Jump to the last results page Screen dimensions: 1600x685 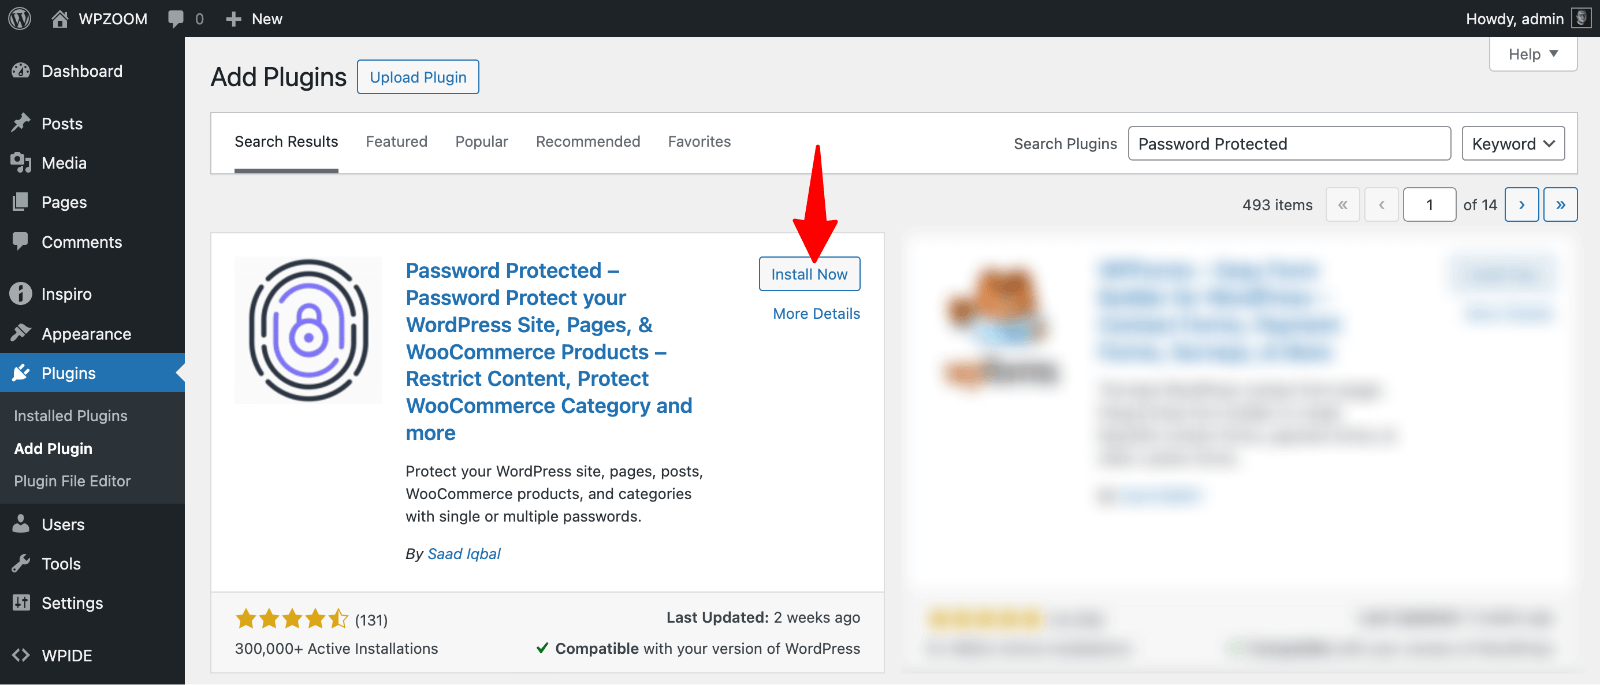pos(1560,204)
